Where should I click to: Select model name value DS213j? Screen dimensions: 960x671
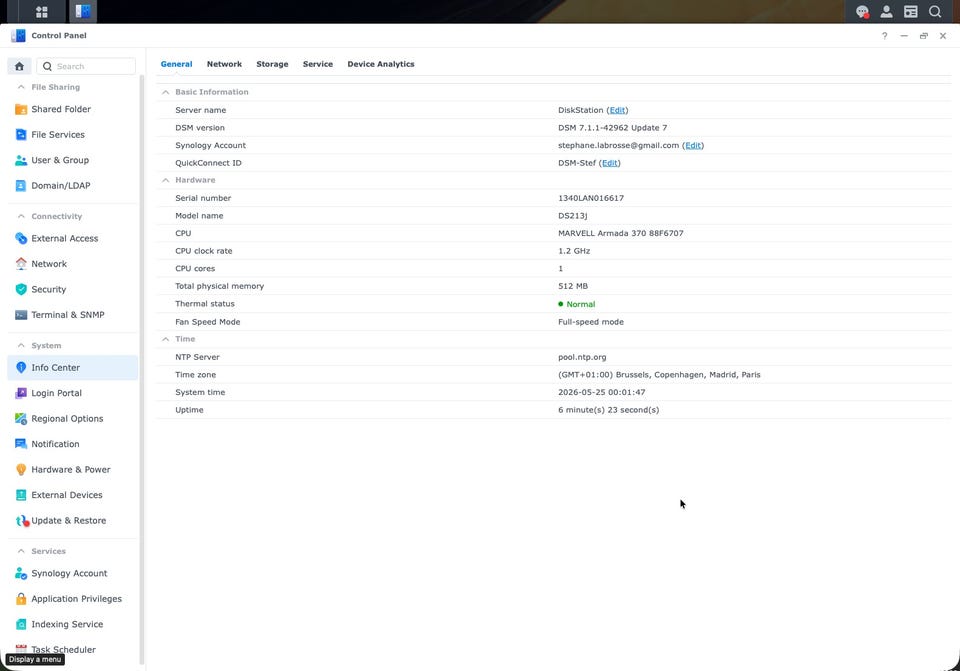pyautogui.click(x=572, y=216)
